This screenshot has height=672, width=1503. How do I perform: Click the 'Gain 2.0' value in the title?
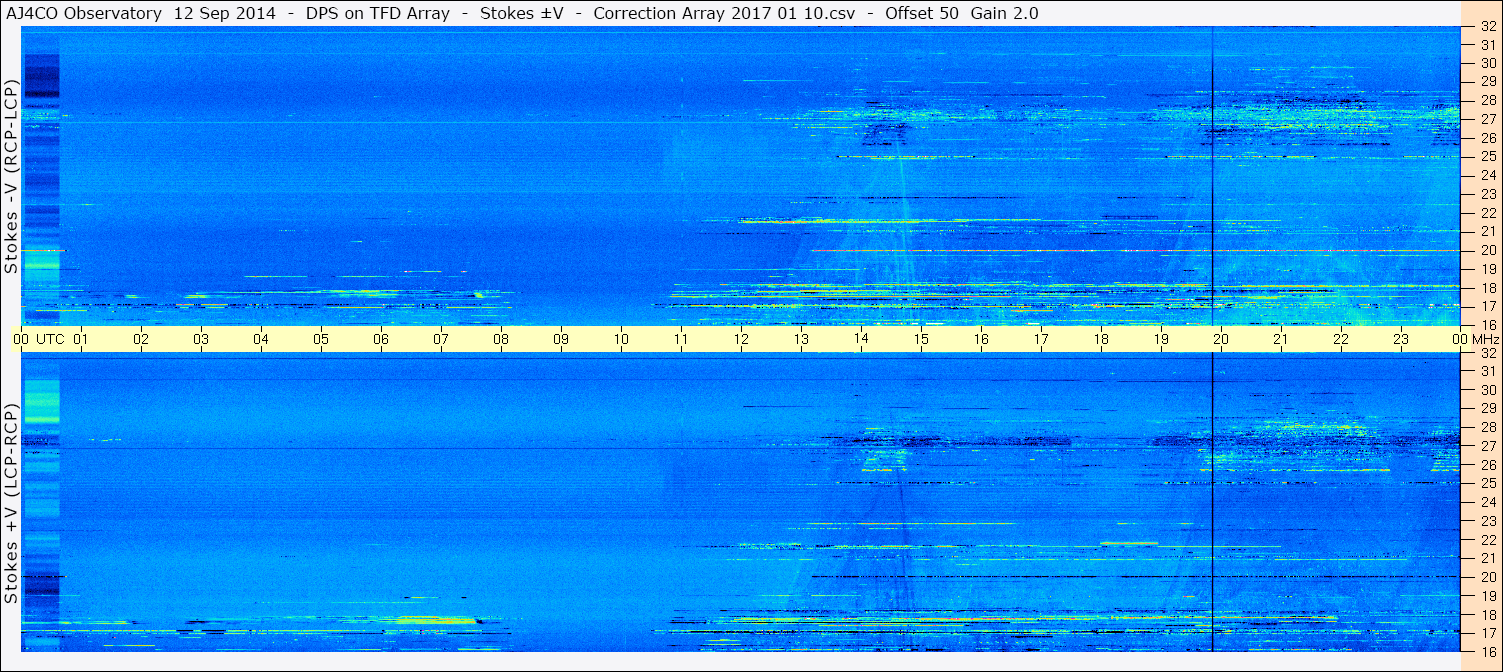[x=1004, y=13]
